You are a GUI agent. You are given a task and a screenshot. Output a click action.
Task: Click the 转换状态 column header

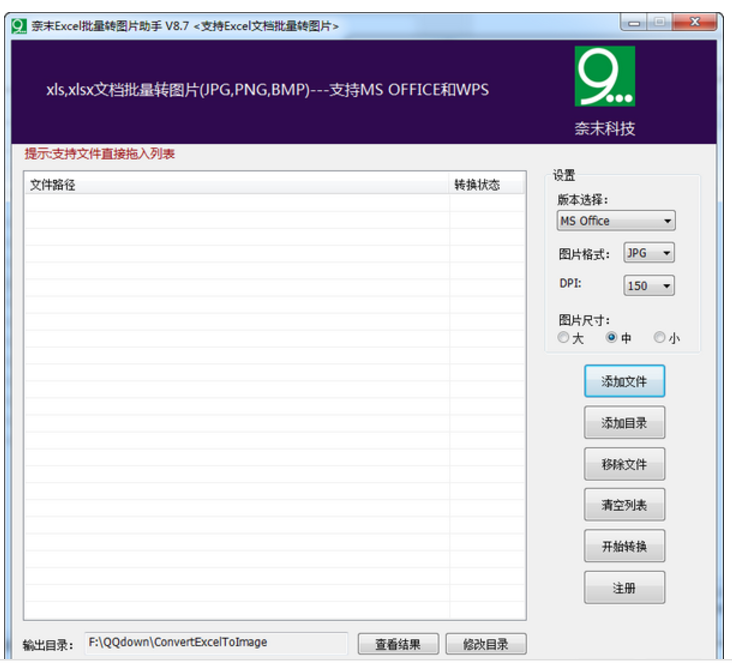pos(486,184)
